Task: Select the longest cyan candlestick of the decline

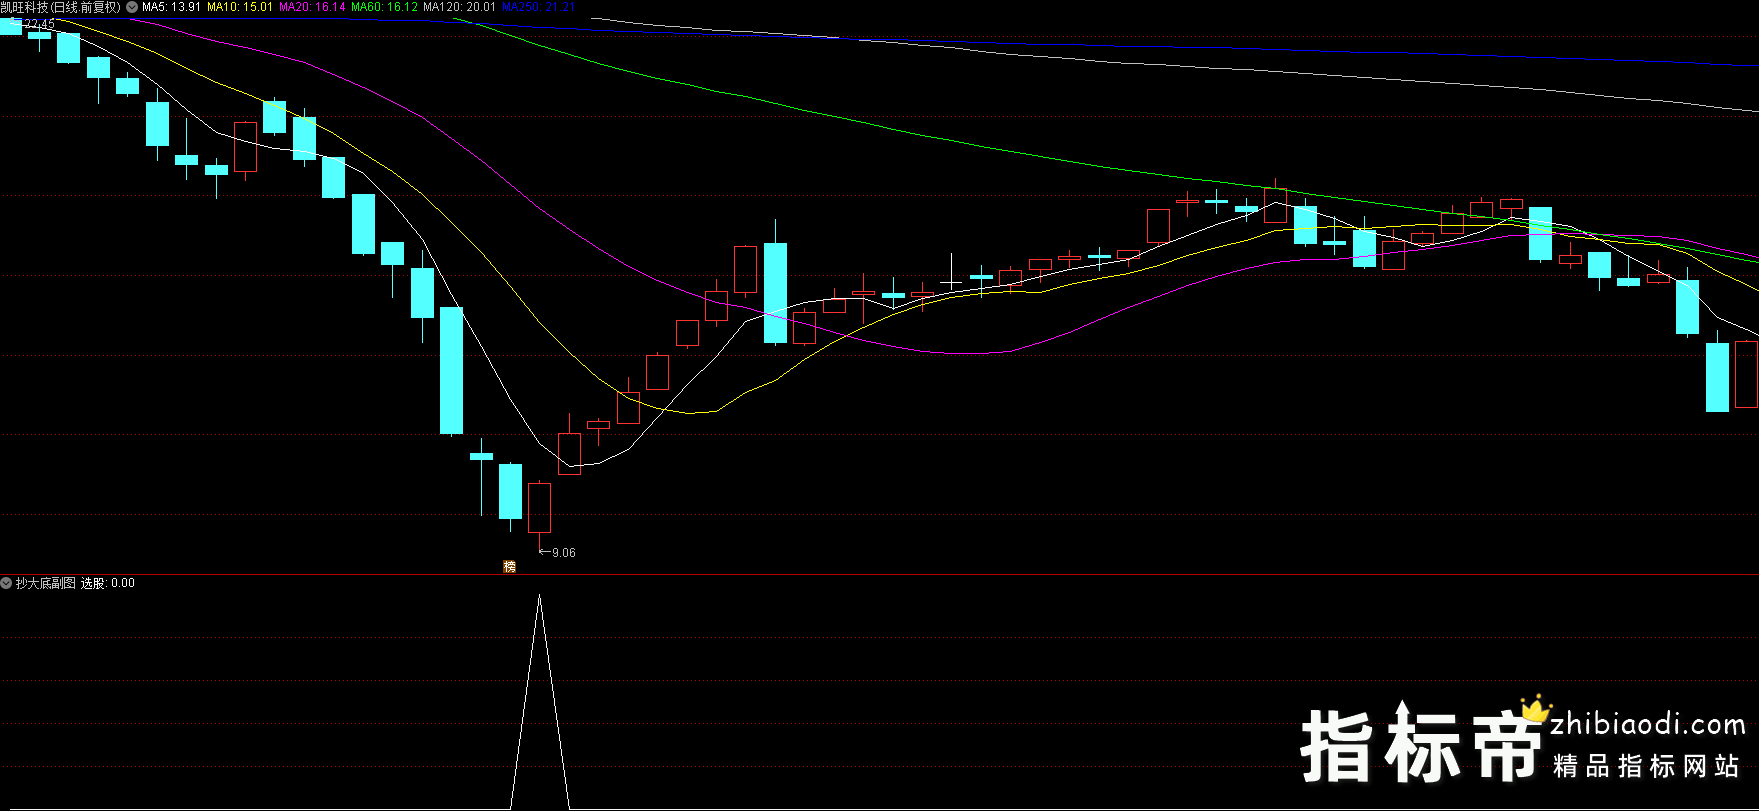Action: tap(452, 370)
